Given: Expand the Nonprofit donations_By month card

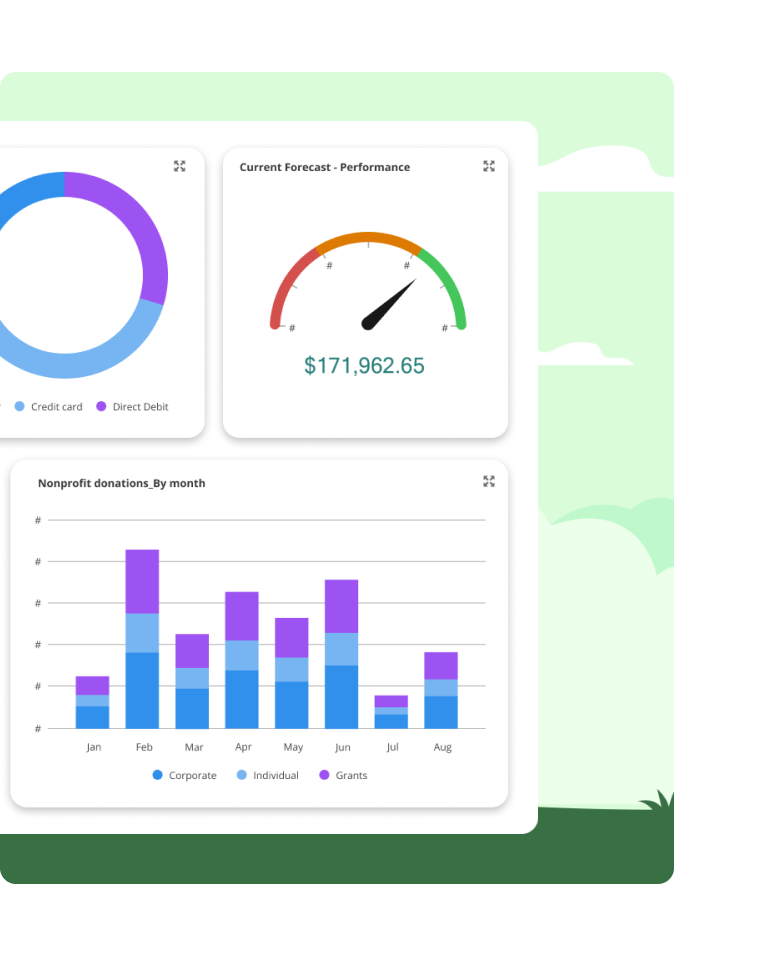Looking at the screenshot, I should coord(489,482).
